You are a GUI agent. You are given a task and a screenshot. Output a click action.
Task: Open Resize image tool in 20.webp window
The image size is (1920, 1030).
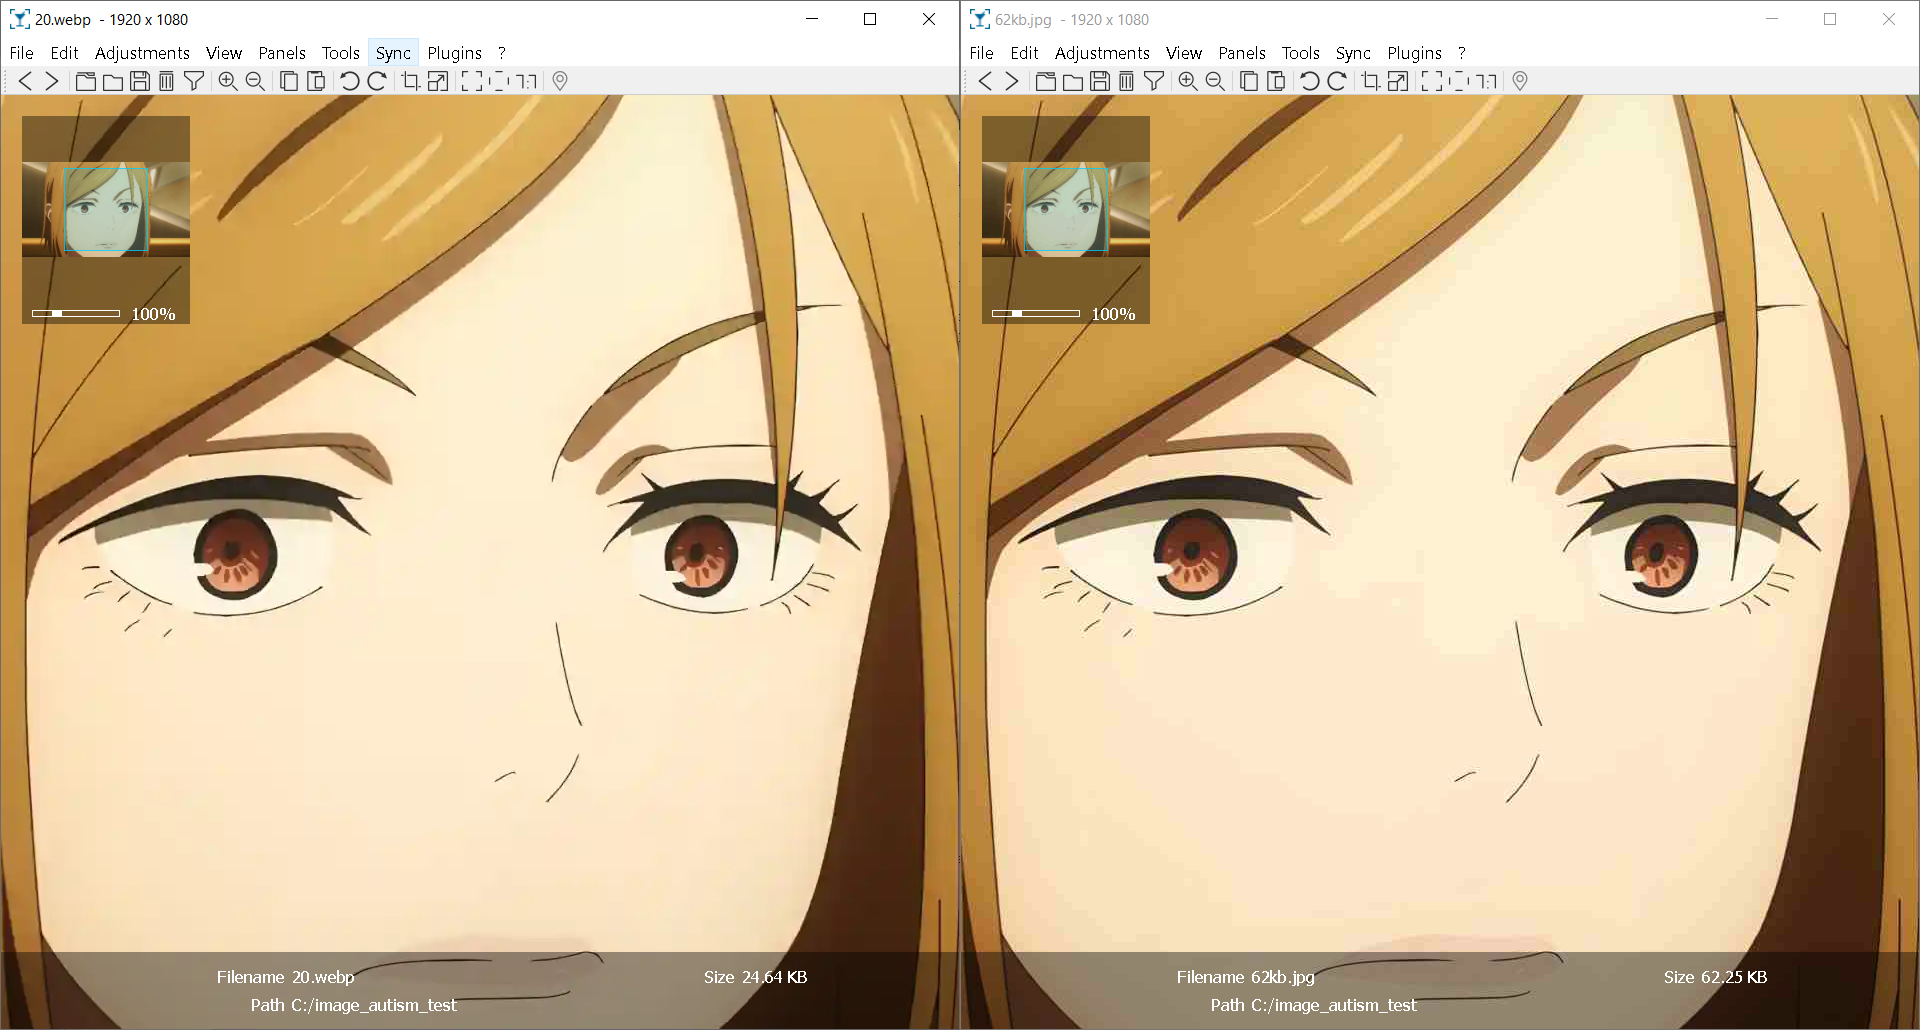click(x=437, y=81)
